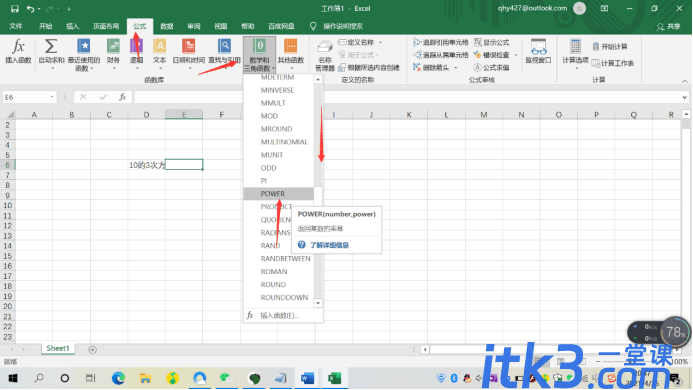Select MOD from the function list
The height and width of the screenshot is (390, 693).
(279, 116)
